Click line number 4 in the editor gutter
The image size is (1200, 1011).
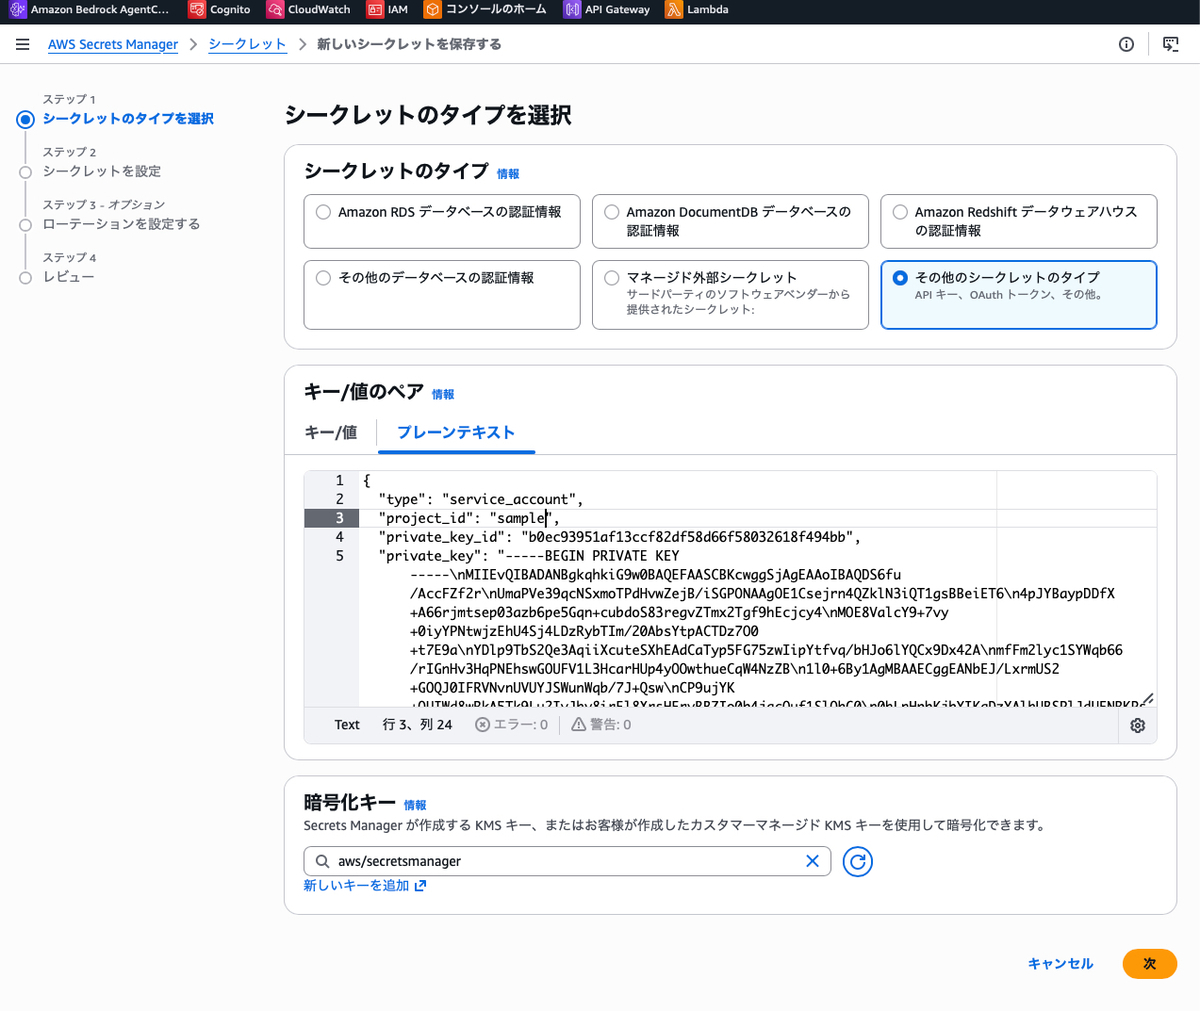340,537
